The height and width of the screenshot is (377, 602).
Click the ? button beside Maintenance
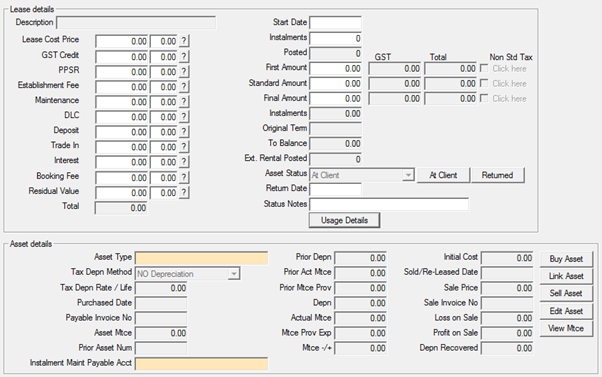click(184, 102)
